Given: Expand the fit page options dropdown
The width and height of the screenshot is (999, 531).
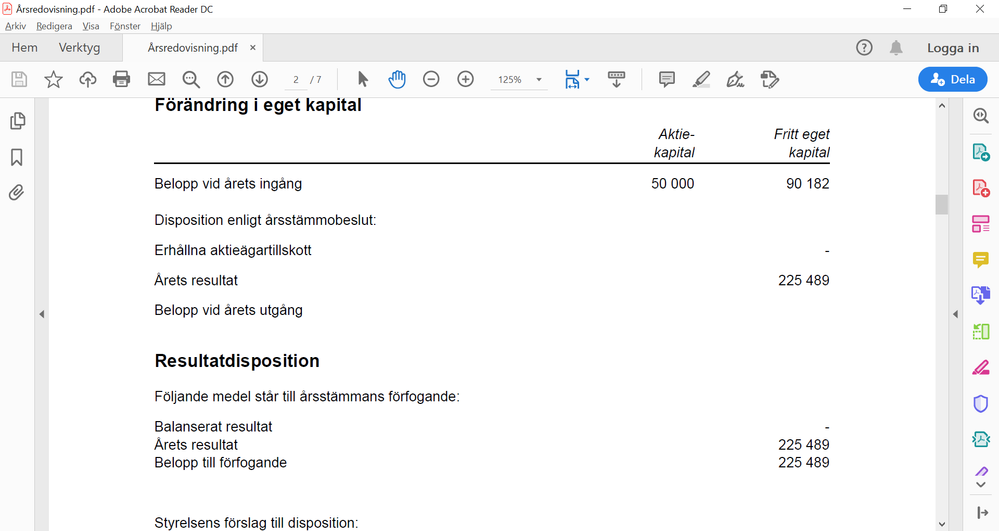Looking at the screenshot, I should (587, 80).
